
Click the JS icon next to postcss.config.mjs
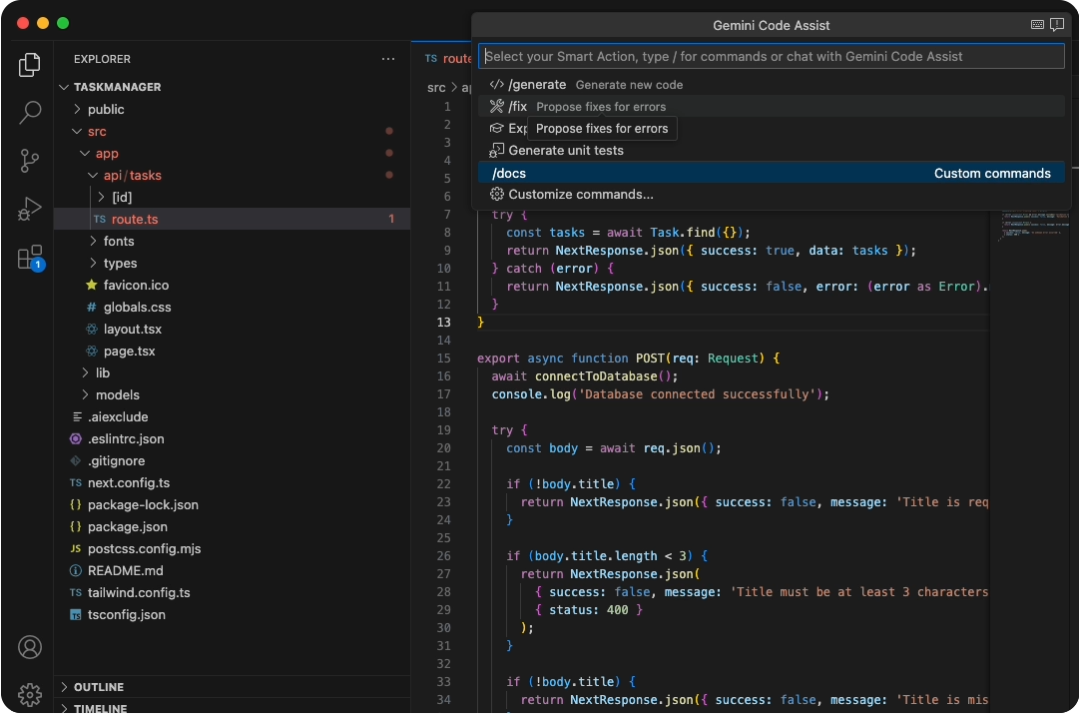(76, 549)
